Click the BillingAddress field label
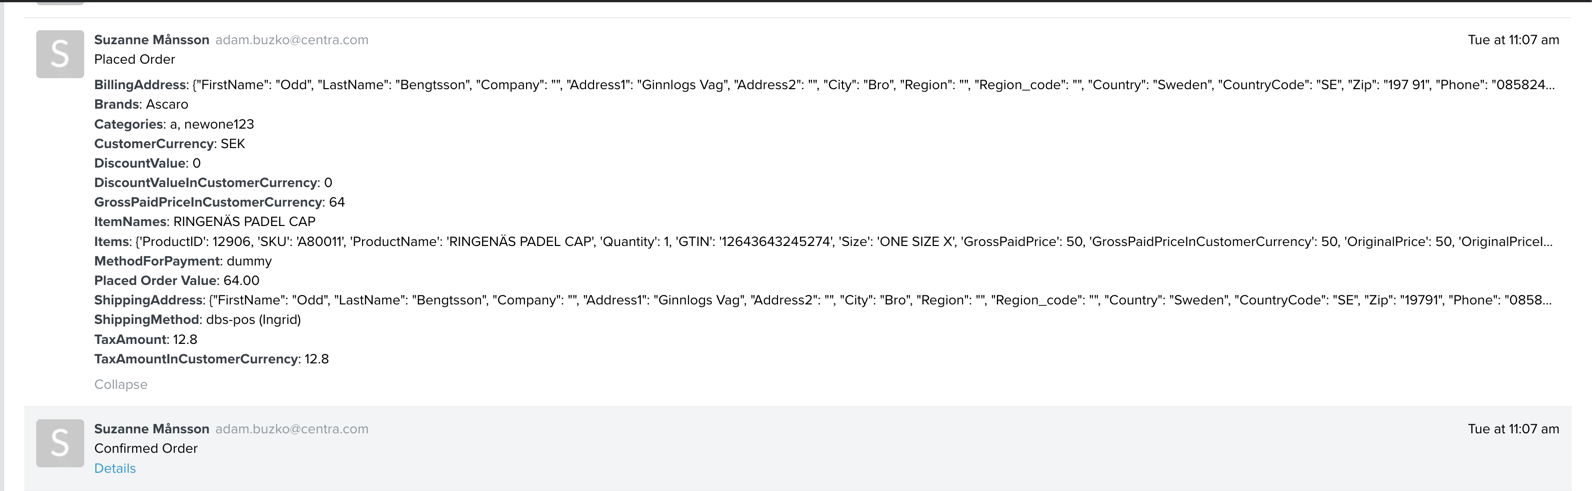 pos(140,85)
